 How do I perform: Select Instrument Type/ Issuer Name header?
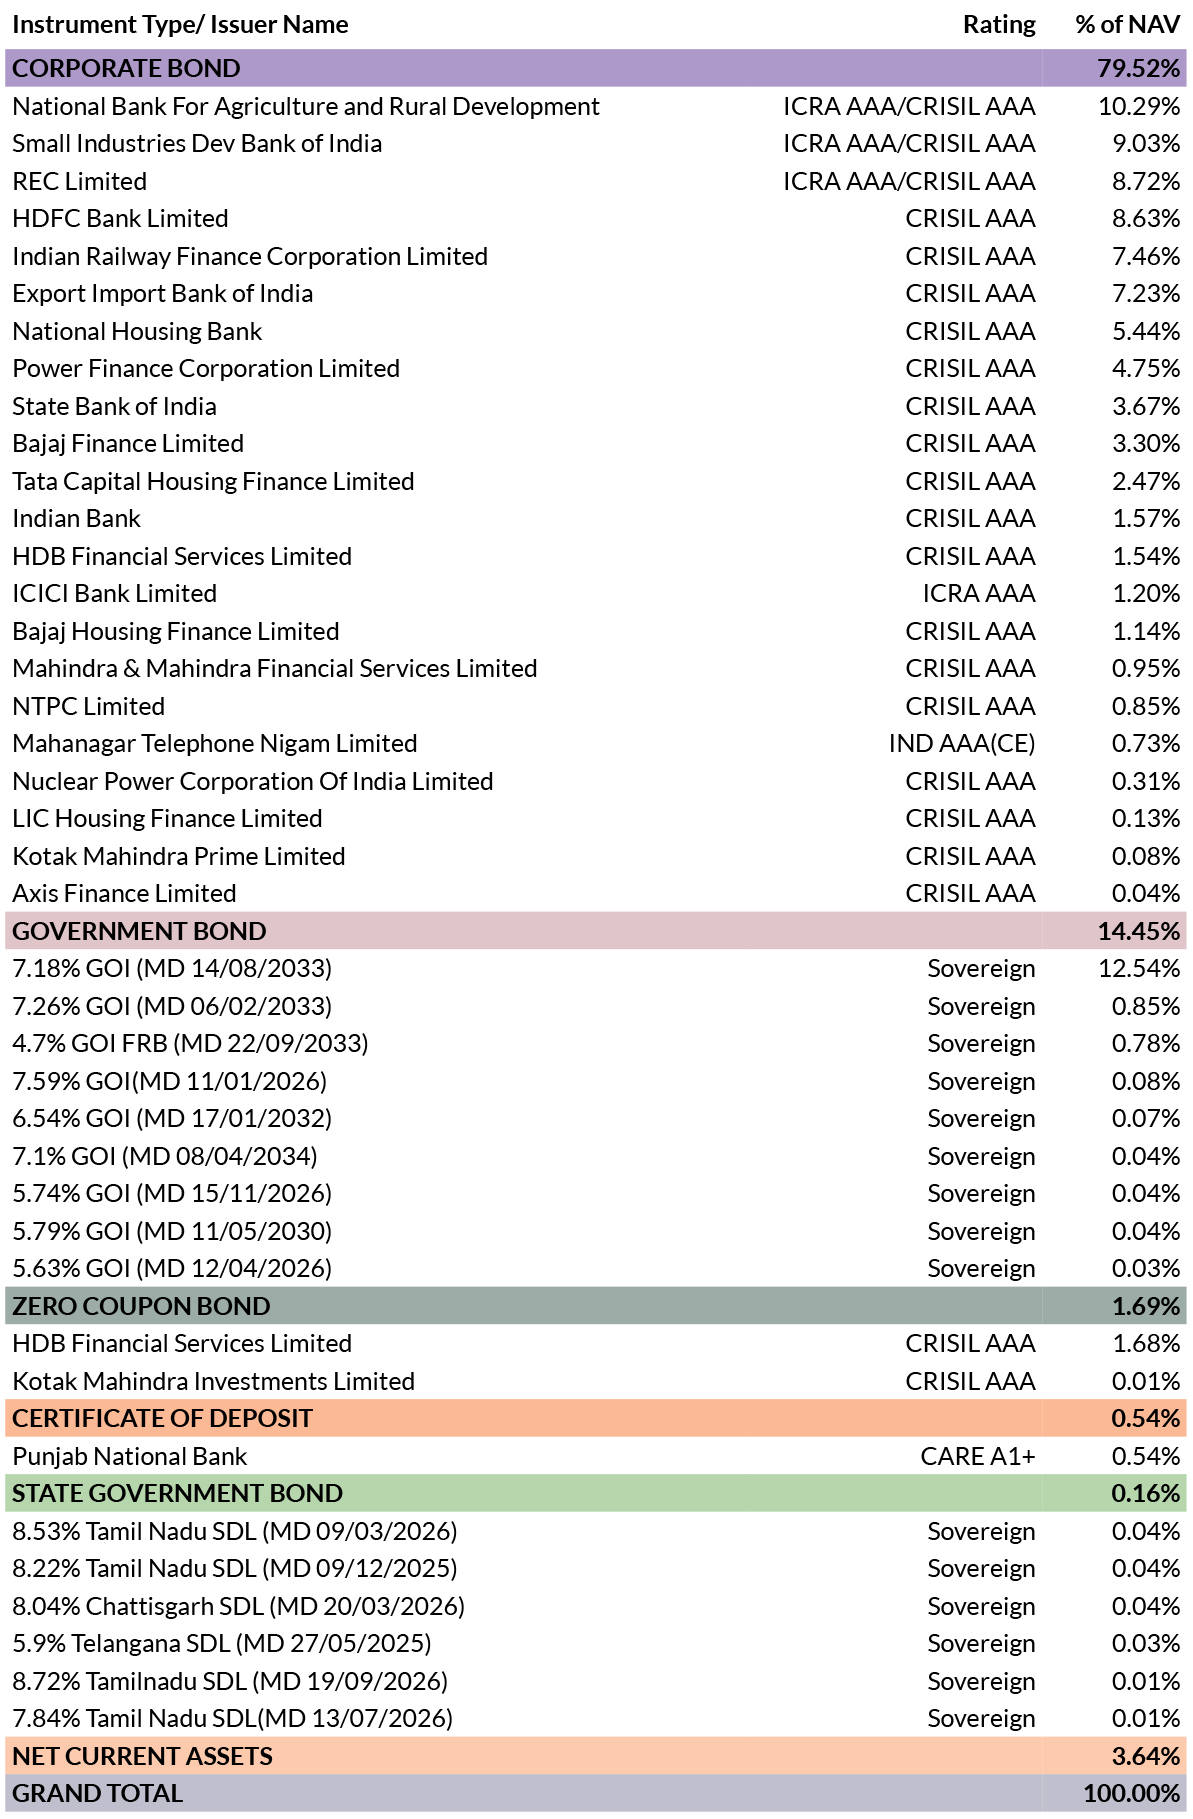point(180,25)
